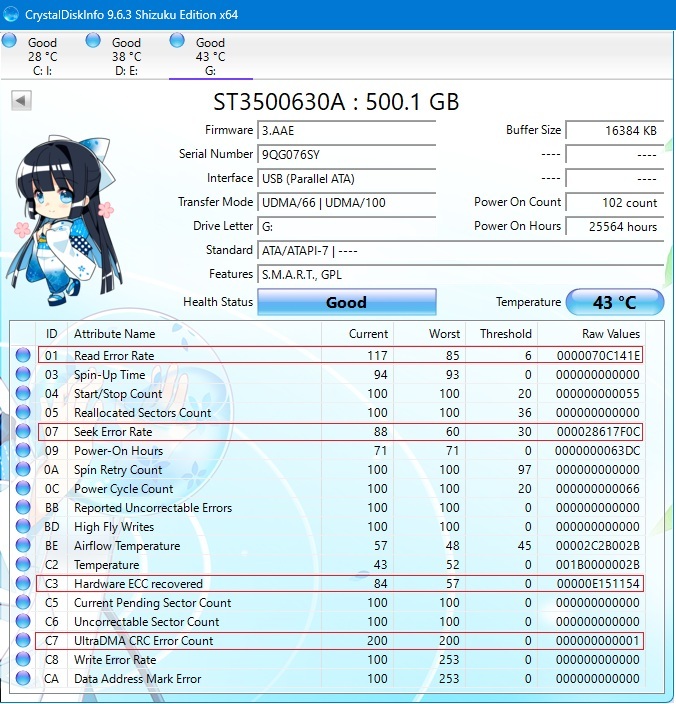Select the D: E: disk tab
This screenshot has height=704, width=676.
tap(126, 56)
